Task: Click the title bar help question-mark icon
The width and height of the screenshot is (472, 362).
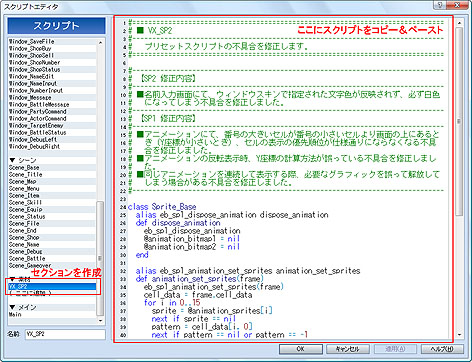Action: click(x=440, y=5)
